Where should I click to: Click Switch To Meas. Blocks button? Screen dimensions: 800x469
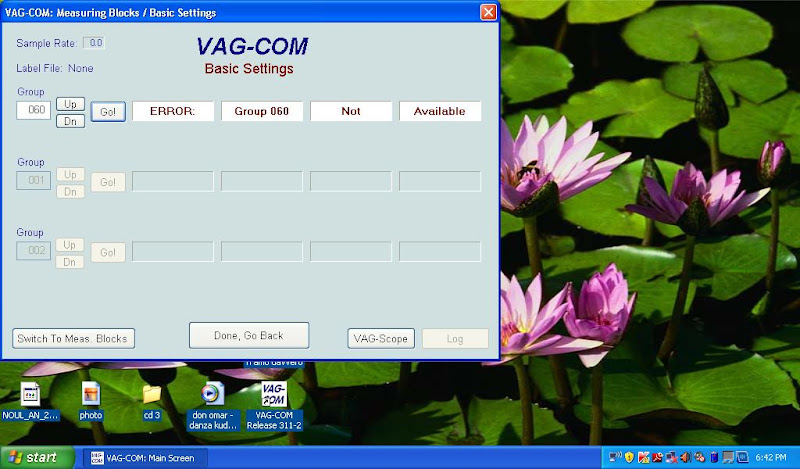point(73,338)
